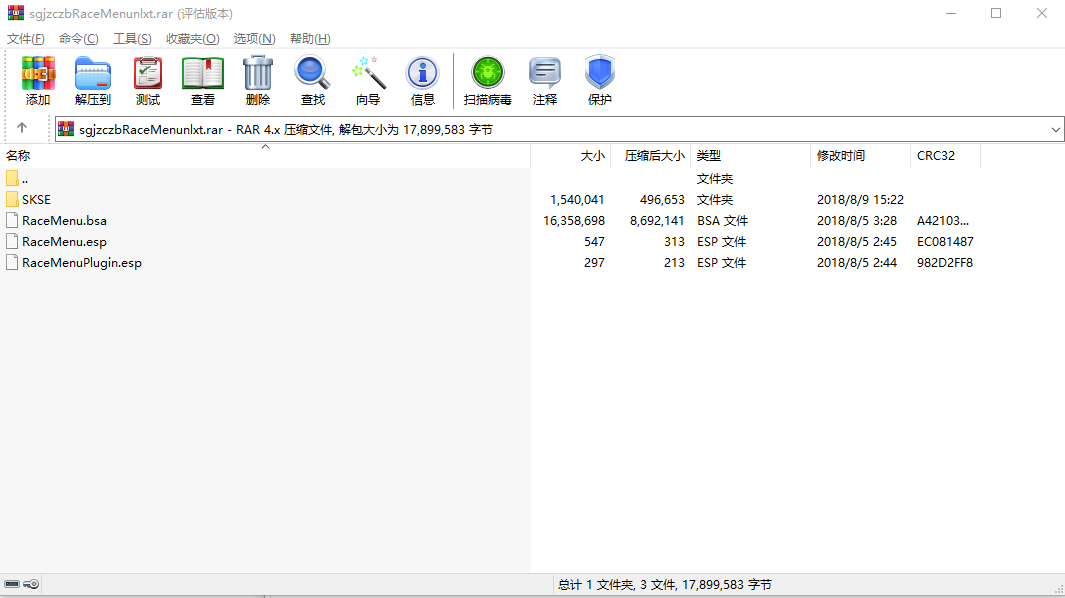This screenshot has height=598, width=1065.
Task: Select the SKSE folder icon
Action: pos(12,199)
